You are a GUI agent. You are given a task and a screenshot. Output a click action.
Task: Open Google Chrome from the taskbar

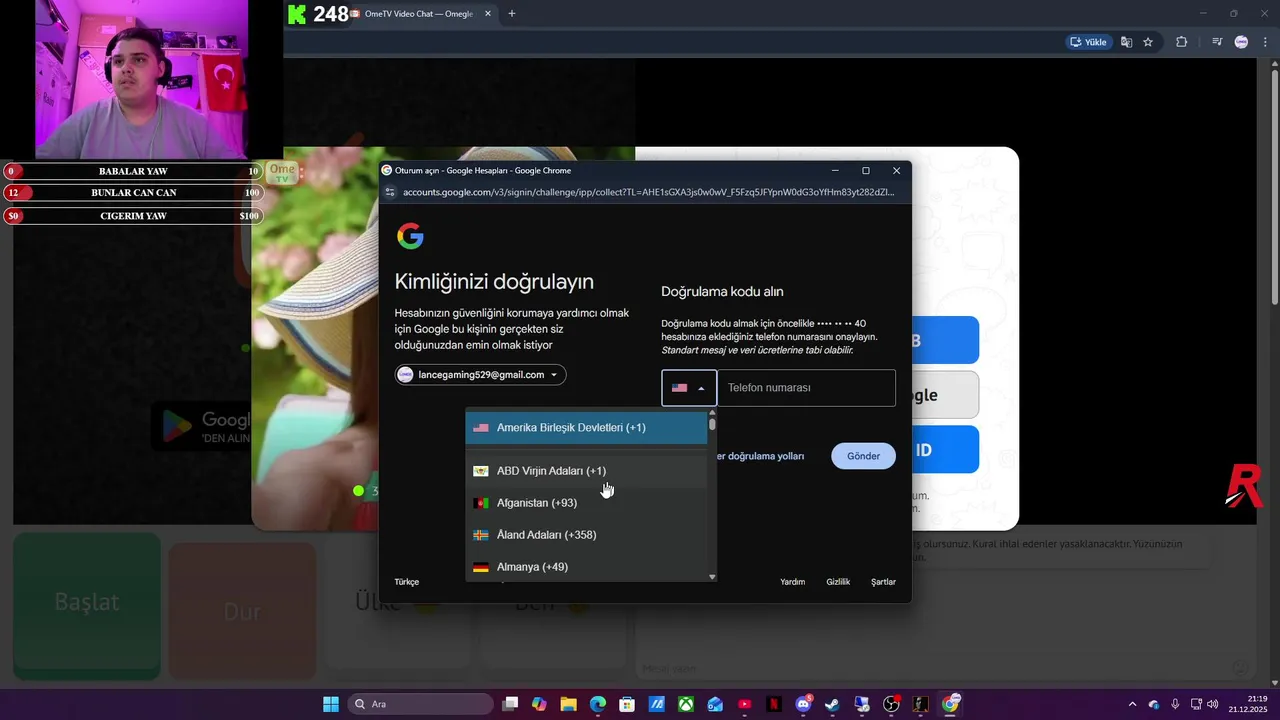pyautogui.click(x=950, y=704)
